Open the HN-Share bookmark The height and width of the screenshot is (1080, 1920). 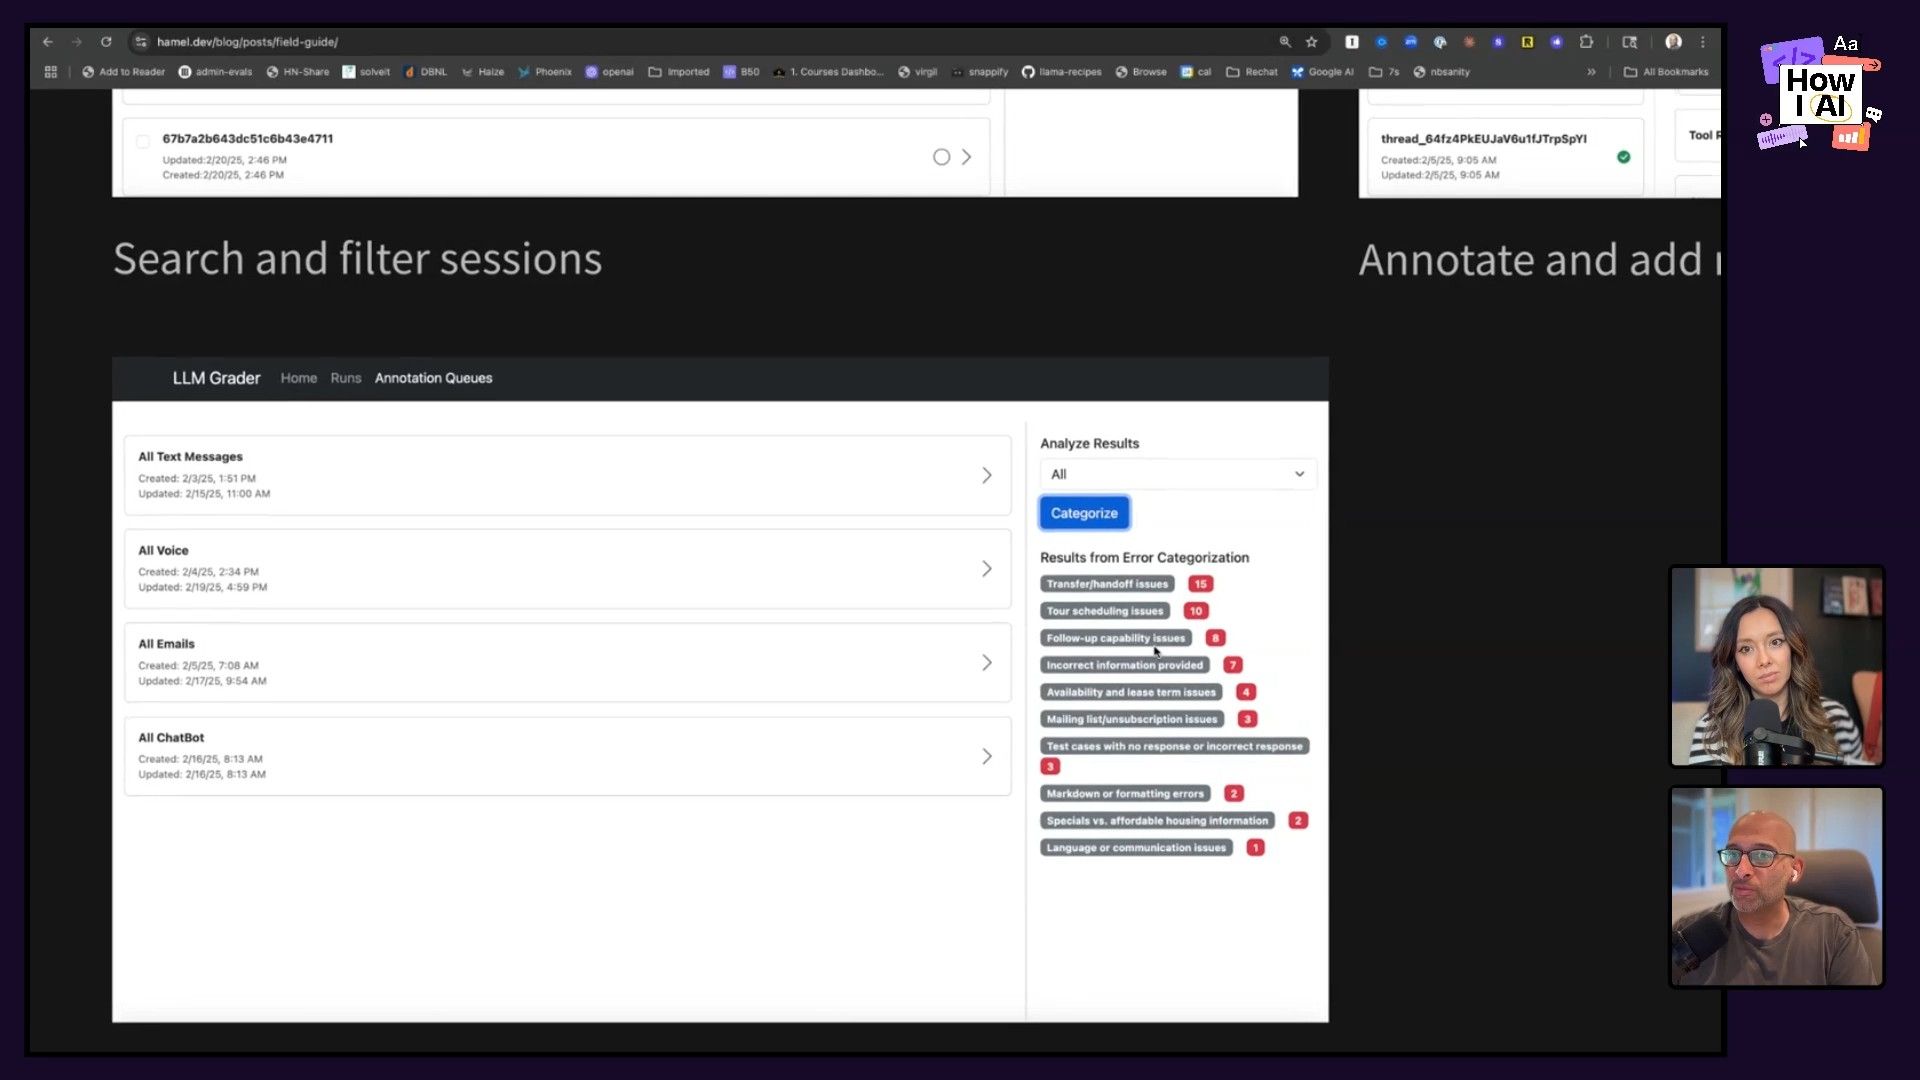(297, 72)
